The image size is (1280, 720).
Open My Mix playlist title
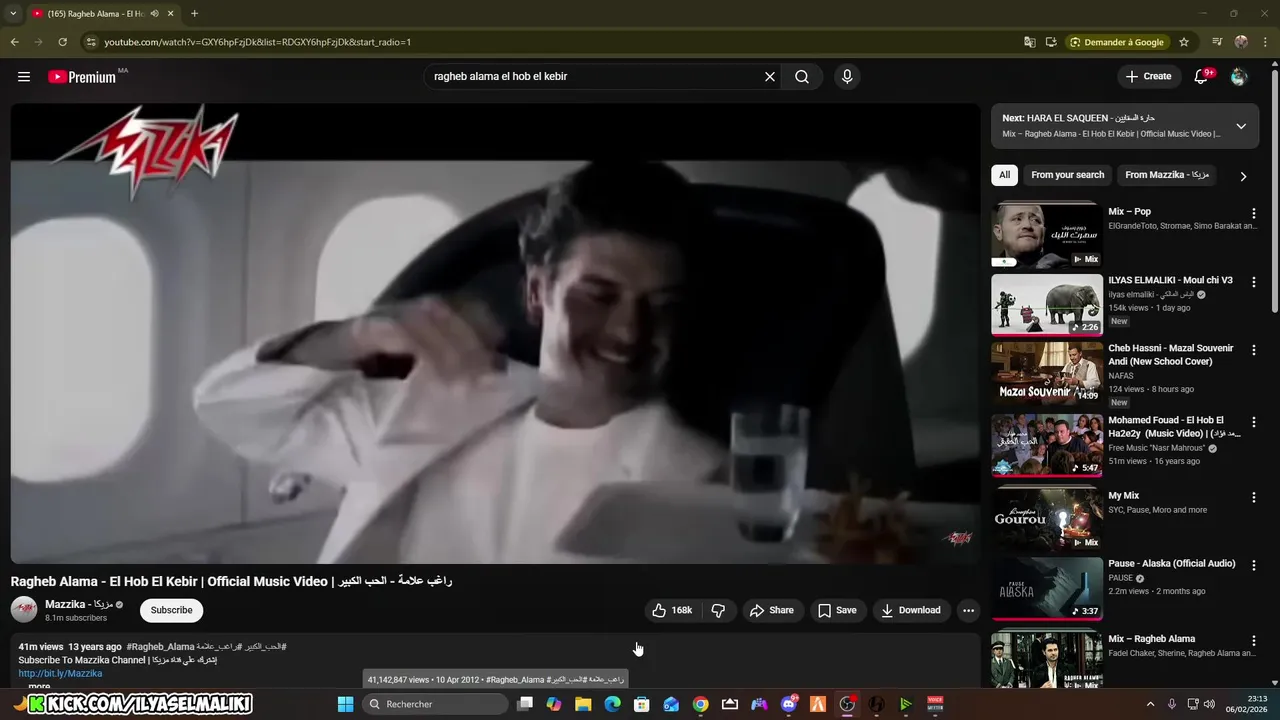click(1124, 496)
